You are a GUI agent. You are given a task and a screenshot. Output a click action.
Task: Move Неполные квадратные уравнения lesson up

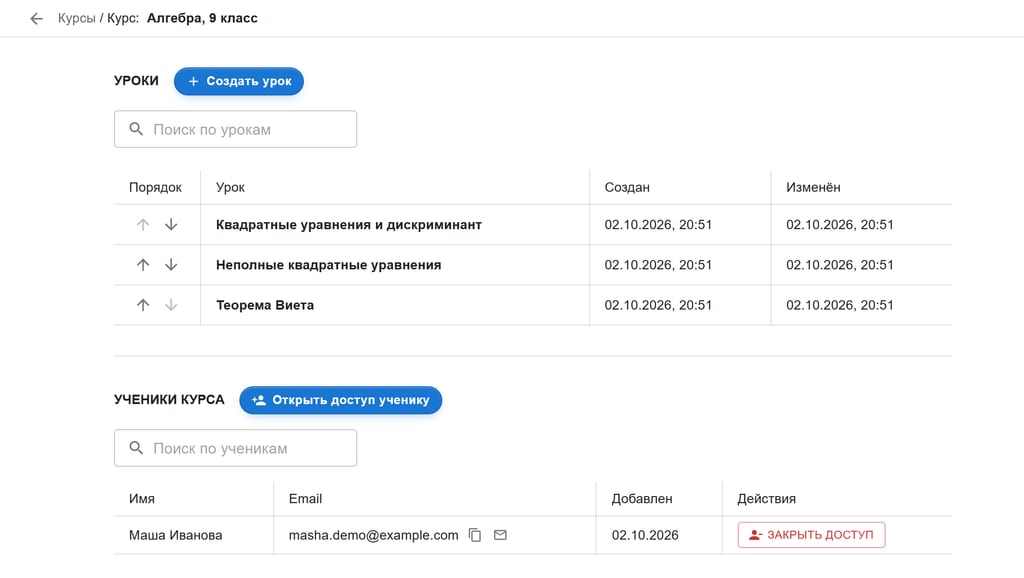click(143, 265)
